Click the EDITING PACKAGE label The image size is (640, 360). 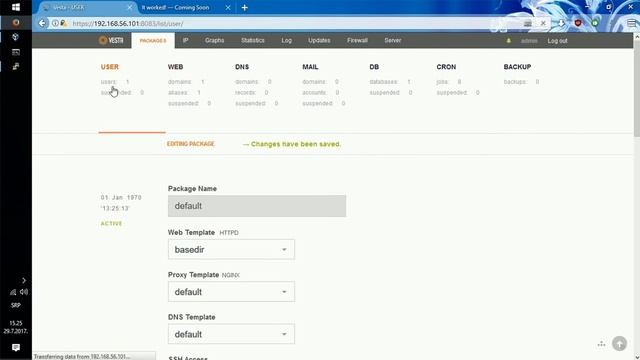[x=191, y=144]
